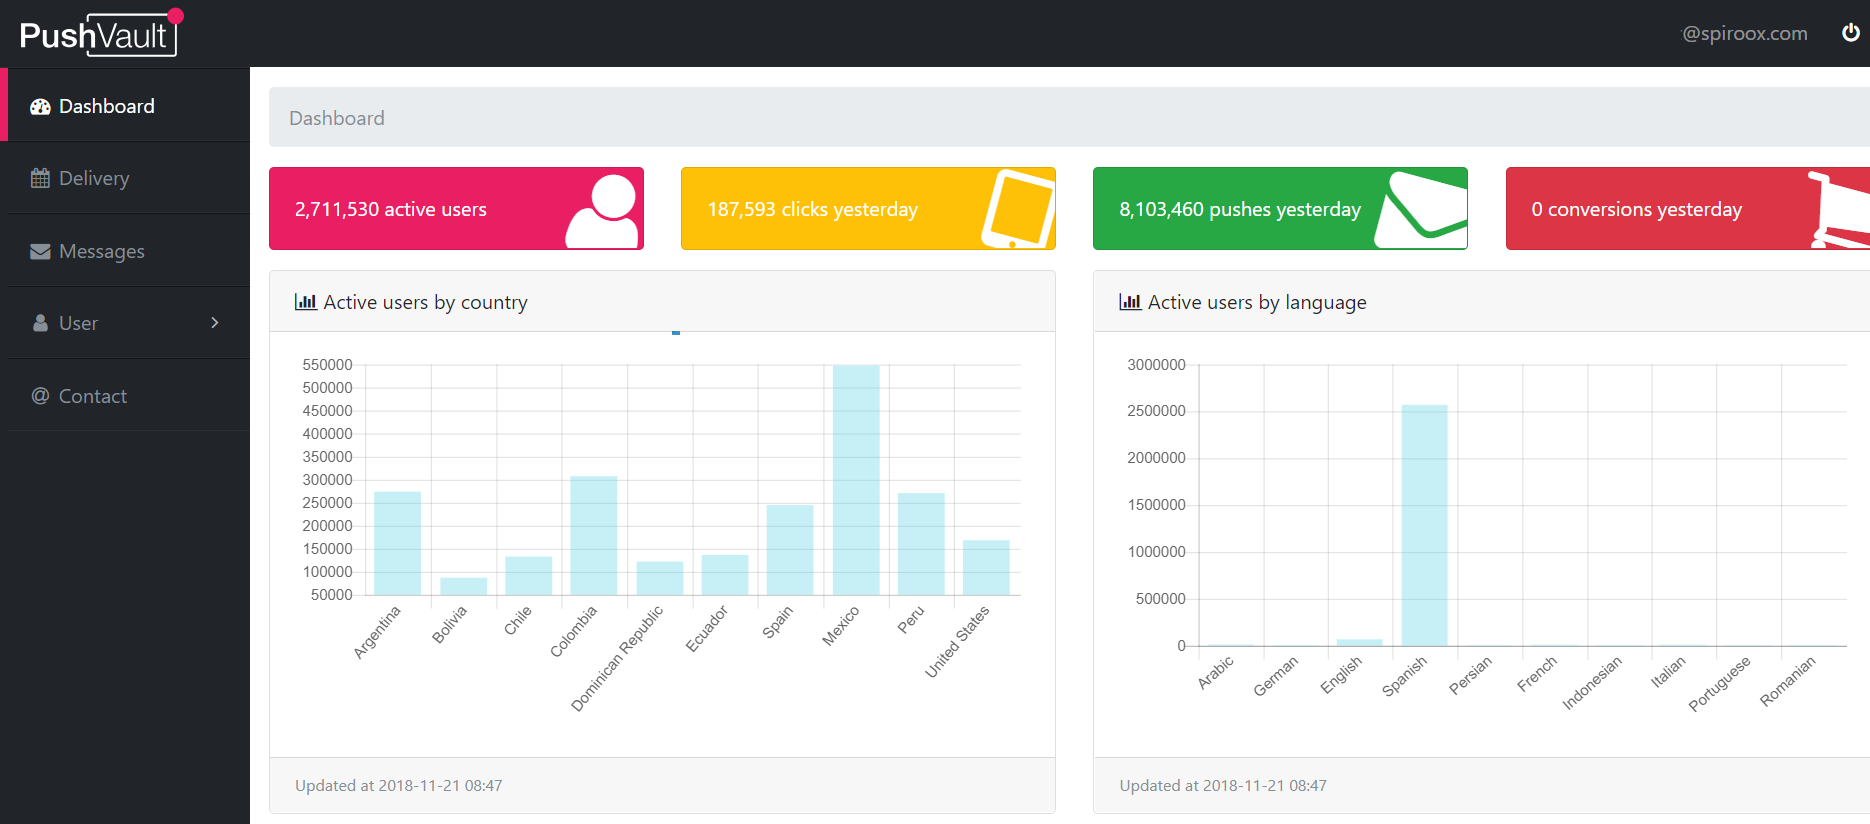The width and height of the screenshot is (1870, 824).
Task: Click the Mexico bar in country chart
Action: [856, 480]
